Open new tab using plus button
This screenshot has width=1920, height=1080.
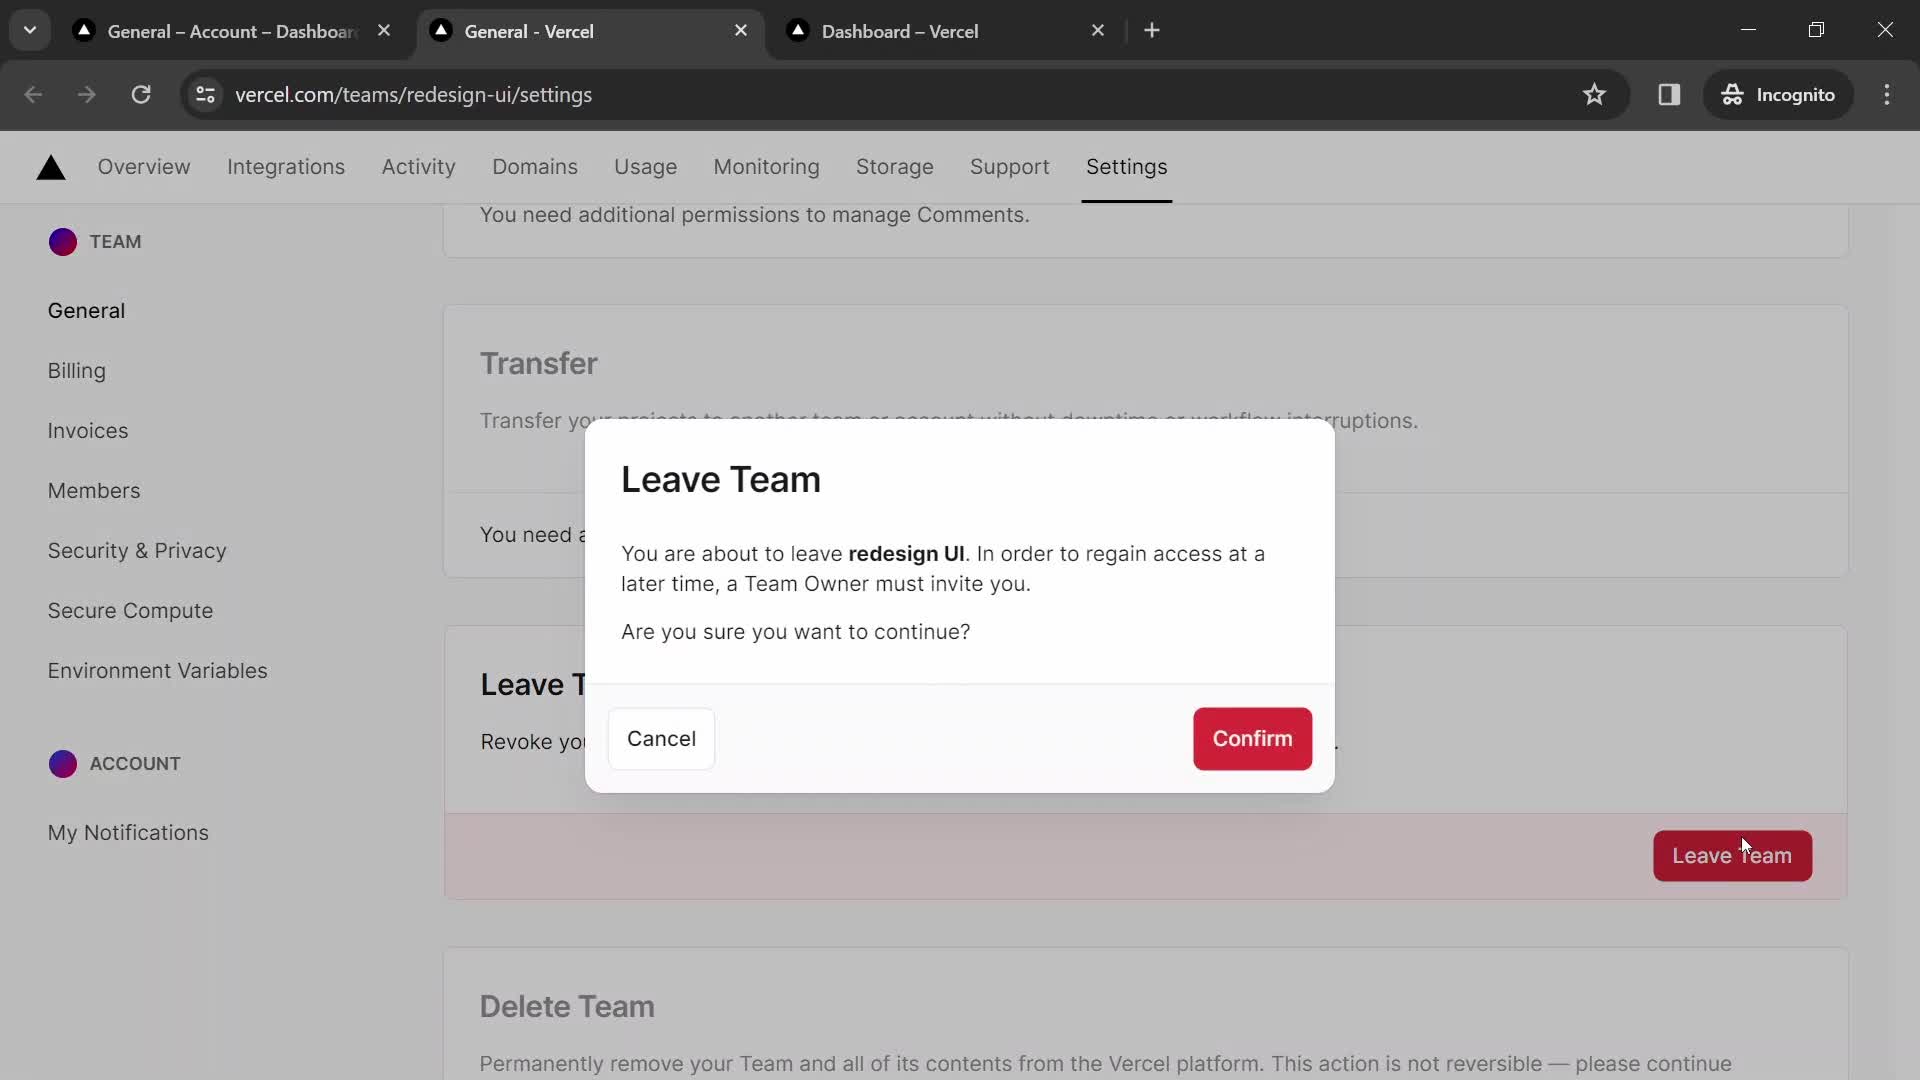point(1151,29)
